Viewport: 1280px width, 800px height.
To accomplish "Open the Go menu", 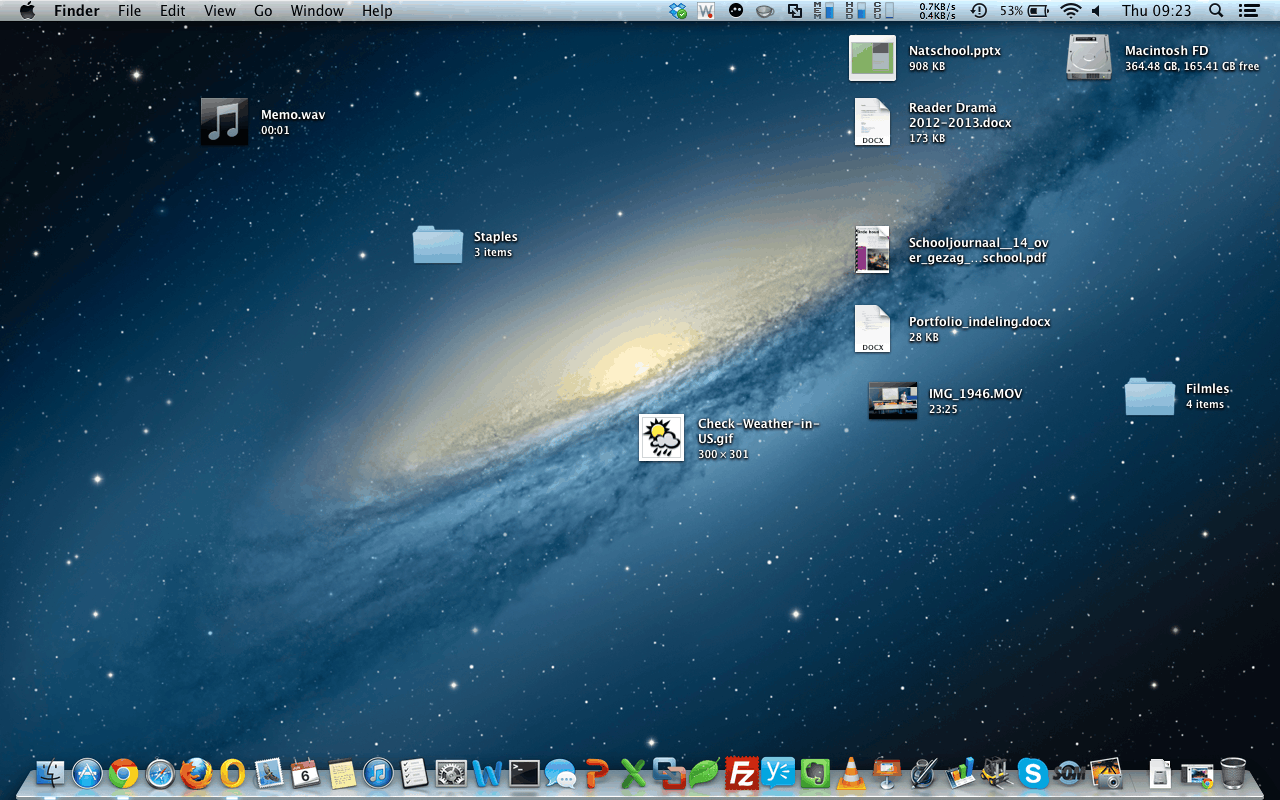I will pyautogui.click(x=263, y=11).
